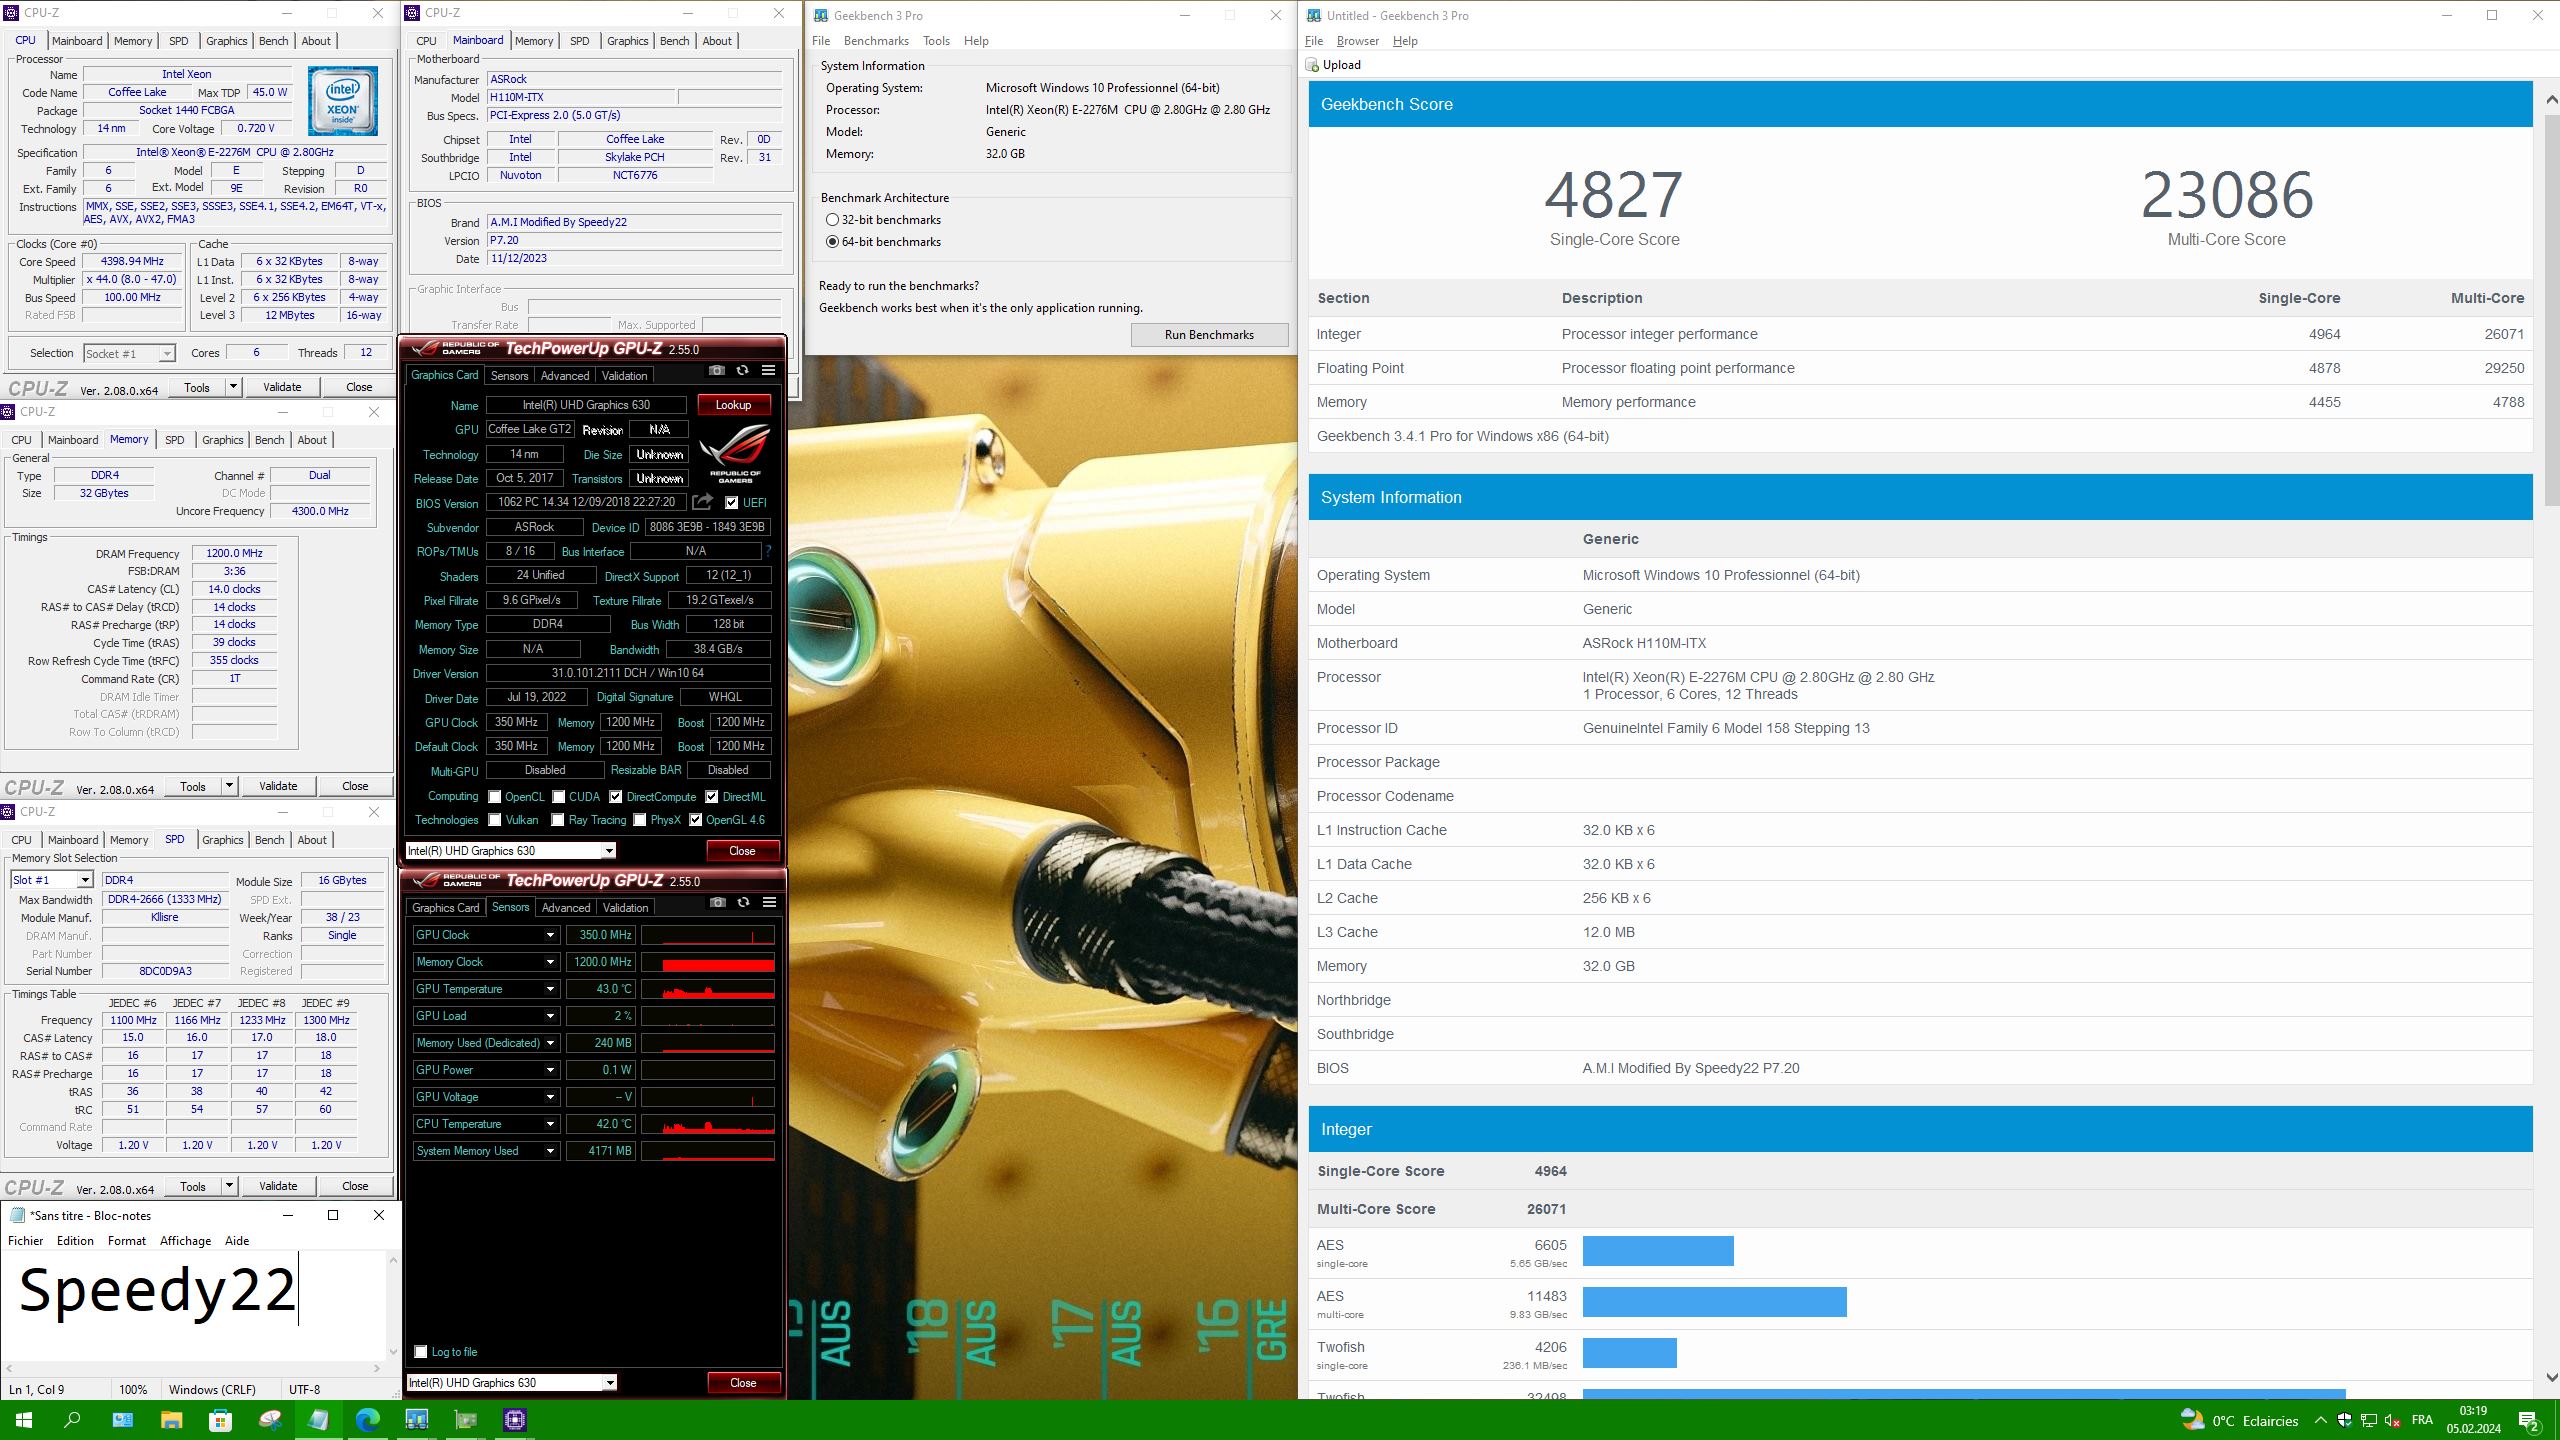Switch to GPU-Z from the taskbar
The image size is (2560, 1440).
pos(465,1420)
